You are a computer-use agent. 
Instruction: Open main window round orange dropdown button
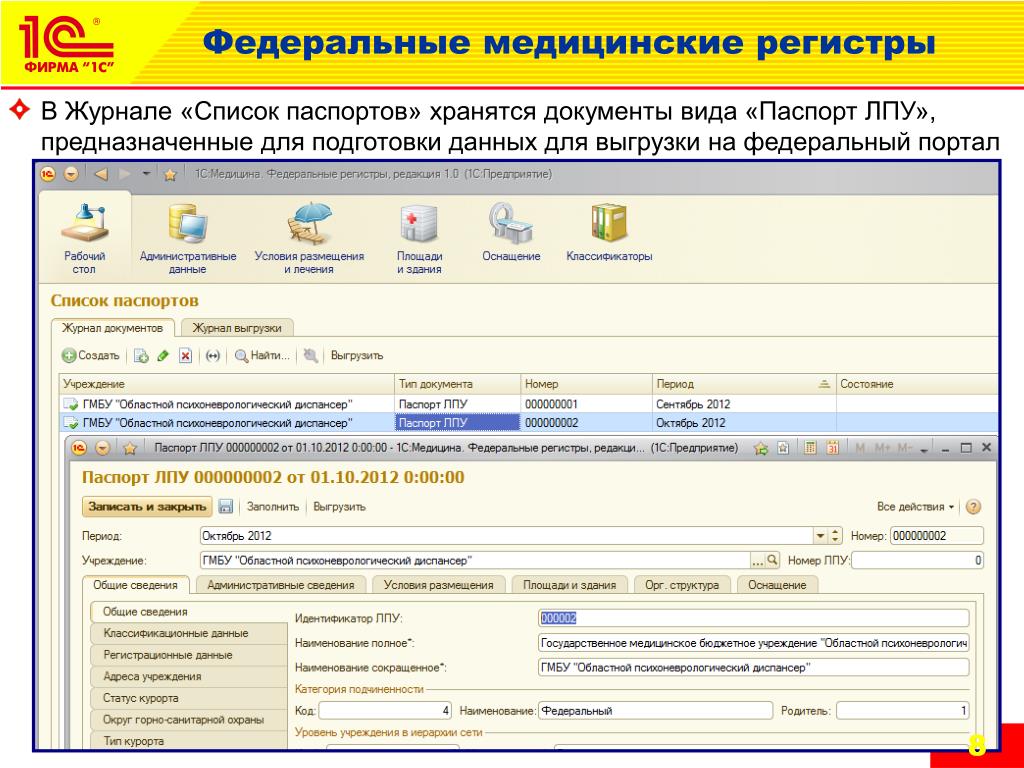71,174
